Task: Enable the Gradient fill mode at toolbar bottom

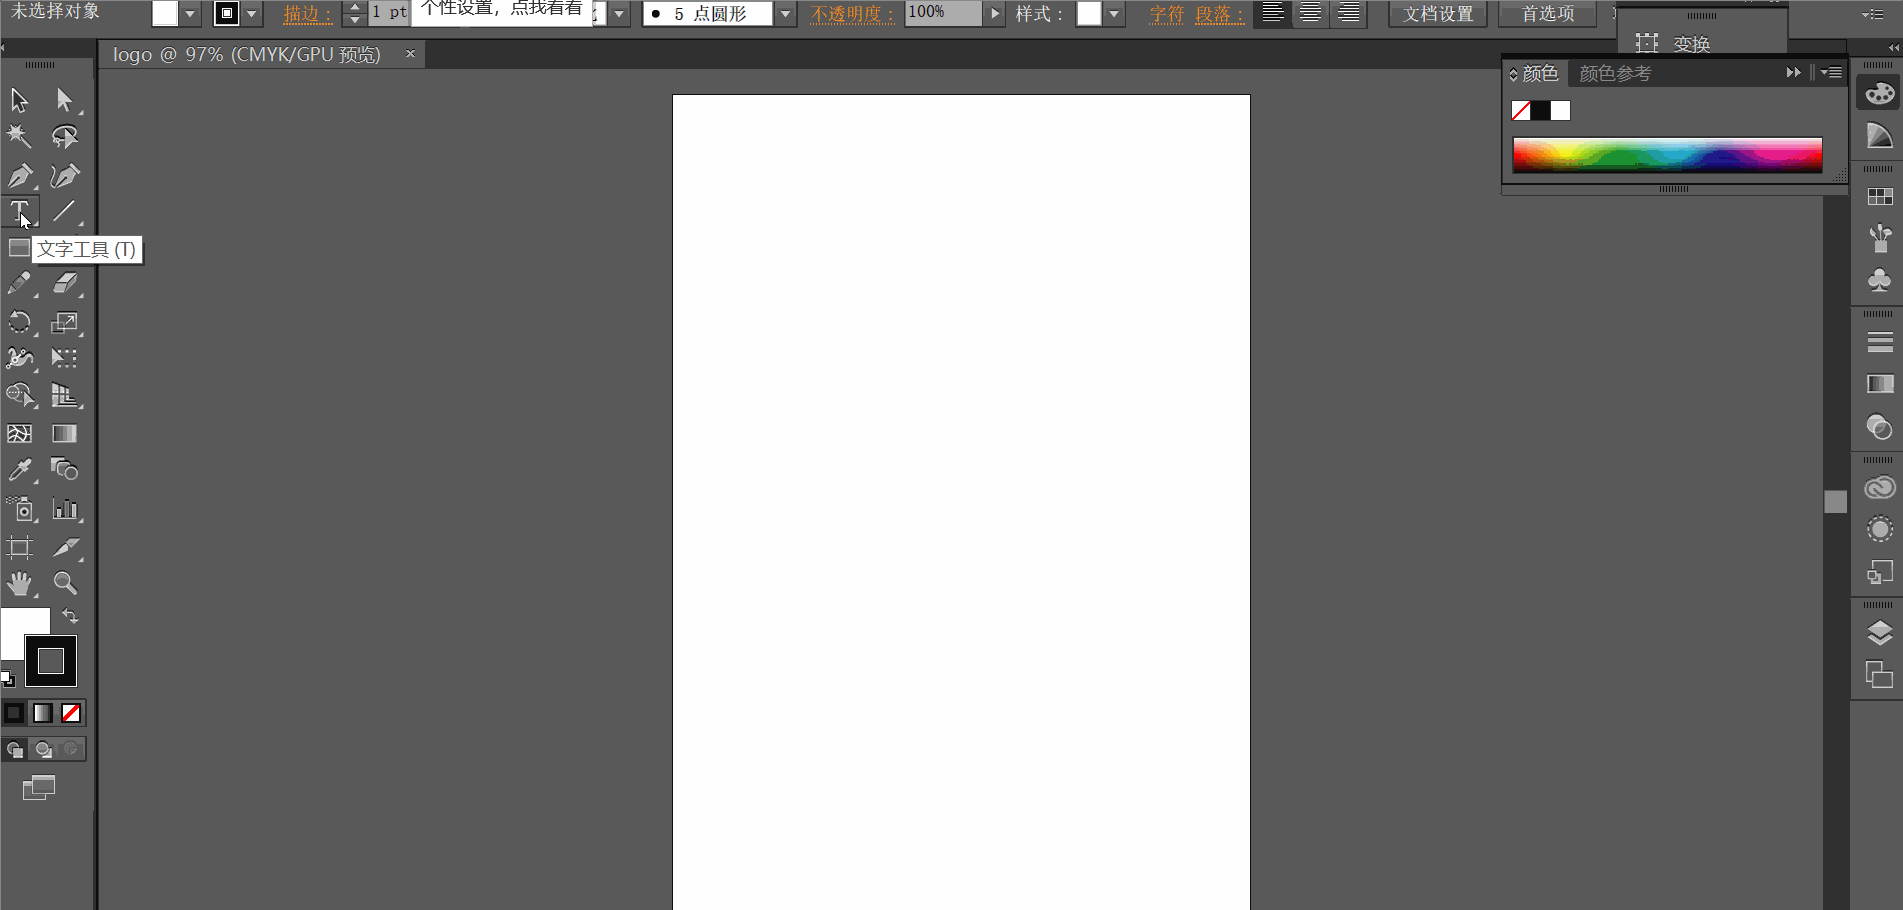Action: tap(42, 713)
